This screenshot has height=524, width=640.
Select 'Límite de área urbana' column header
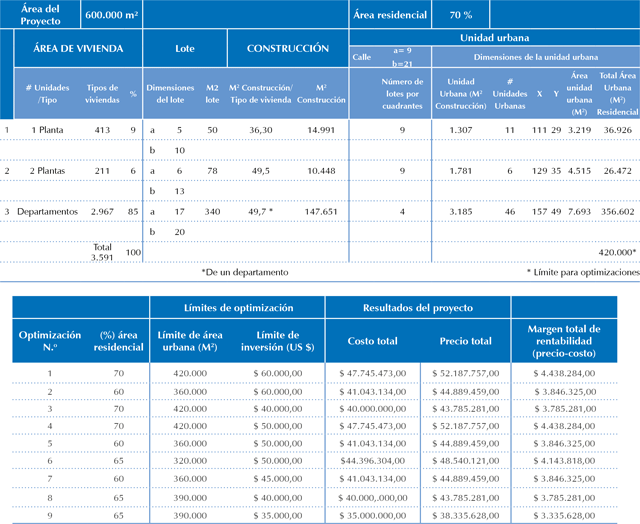click(x=190, y=341)
